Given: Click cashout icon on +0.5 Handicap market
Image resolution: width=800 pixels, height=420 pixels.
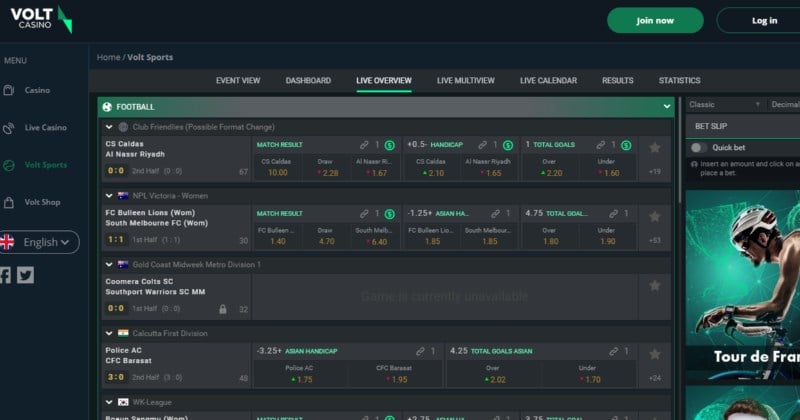Looking at the screenshot, I should [508, 145].
